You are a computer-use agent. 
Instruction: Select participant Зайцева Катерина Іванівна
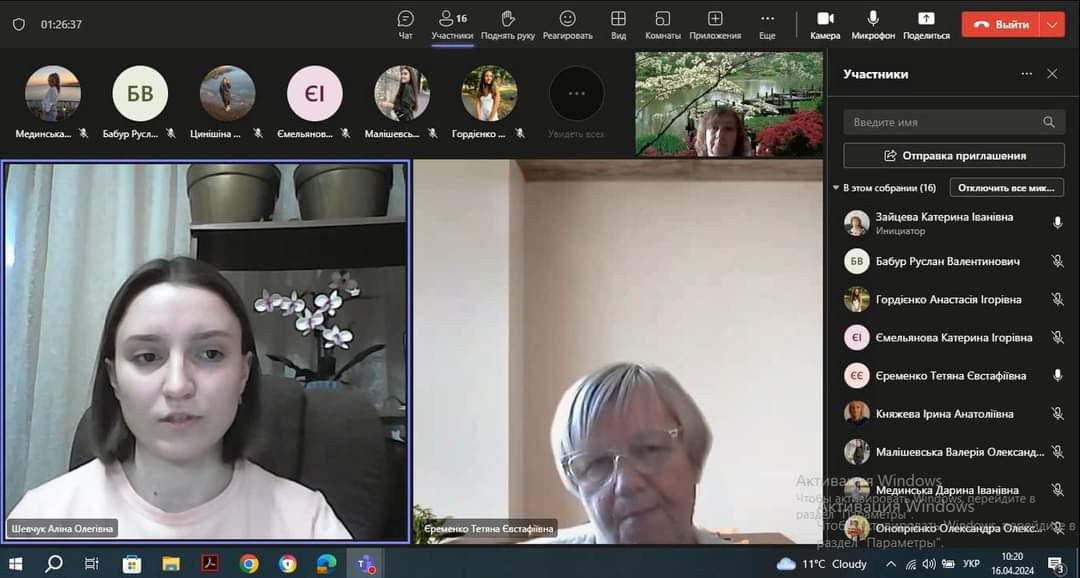coord(954,223)
